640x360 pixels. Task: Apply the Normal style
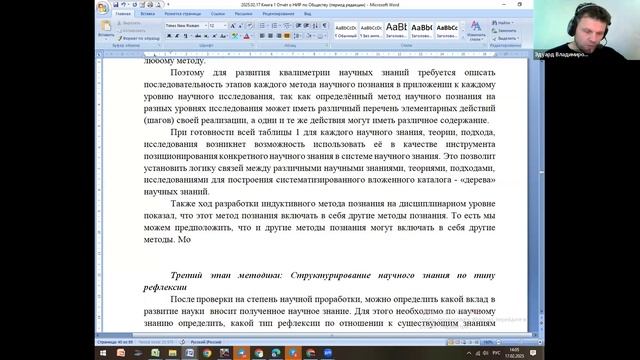[x=346, y=31]
